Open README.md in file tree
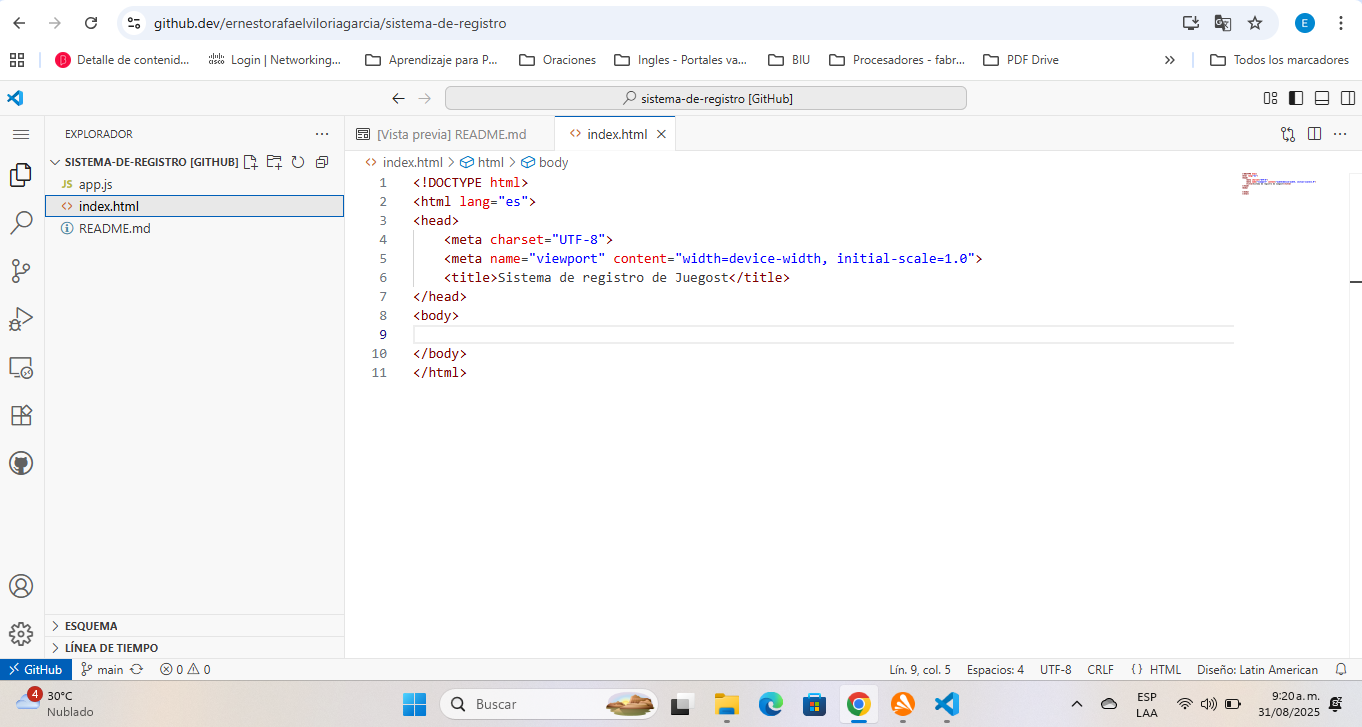This screenshot has height=727, width=1362. point(194,228)
